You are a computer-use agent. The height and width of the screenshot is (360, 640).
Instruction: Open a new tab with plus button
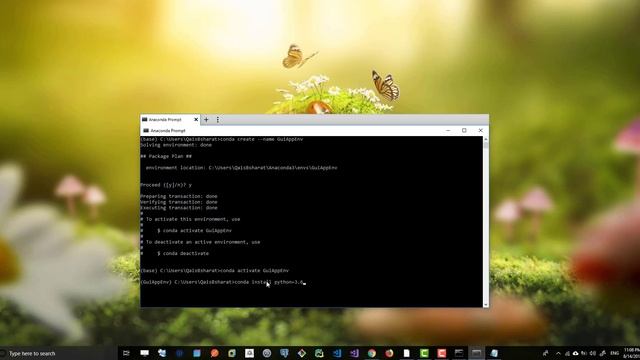207,120
